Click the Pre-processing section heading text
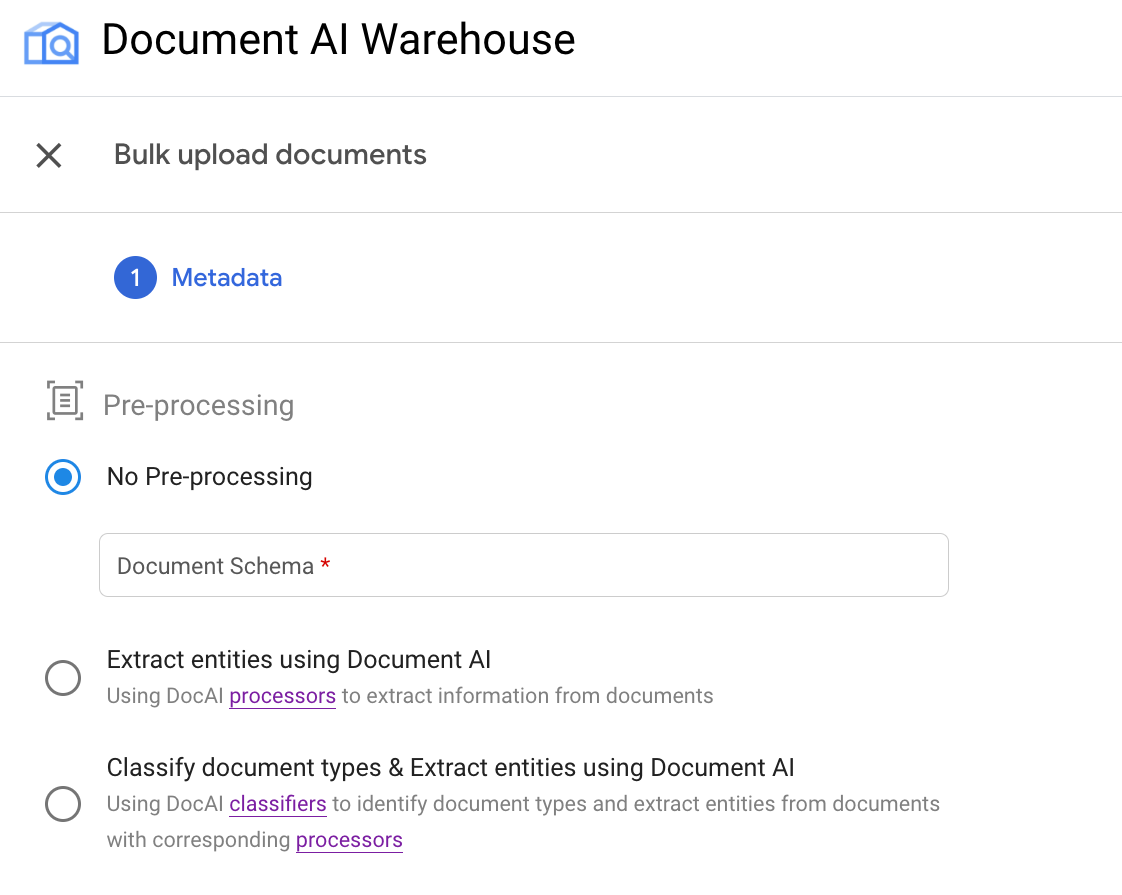Image resolution: width=1122 pixels, height=895 pixels. (x=198, y=405)
